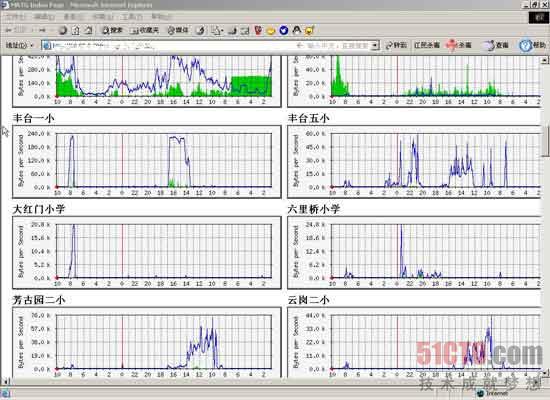
Task: Open the 芳古园二小 traffic graph
Action: pos(147,342)
